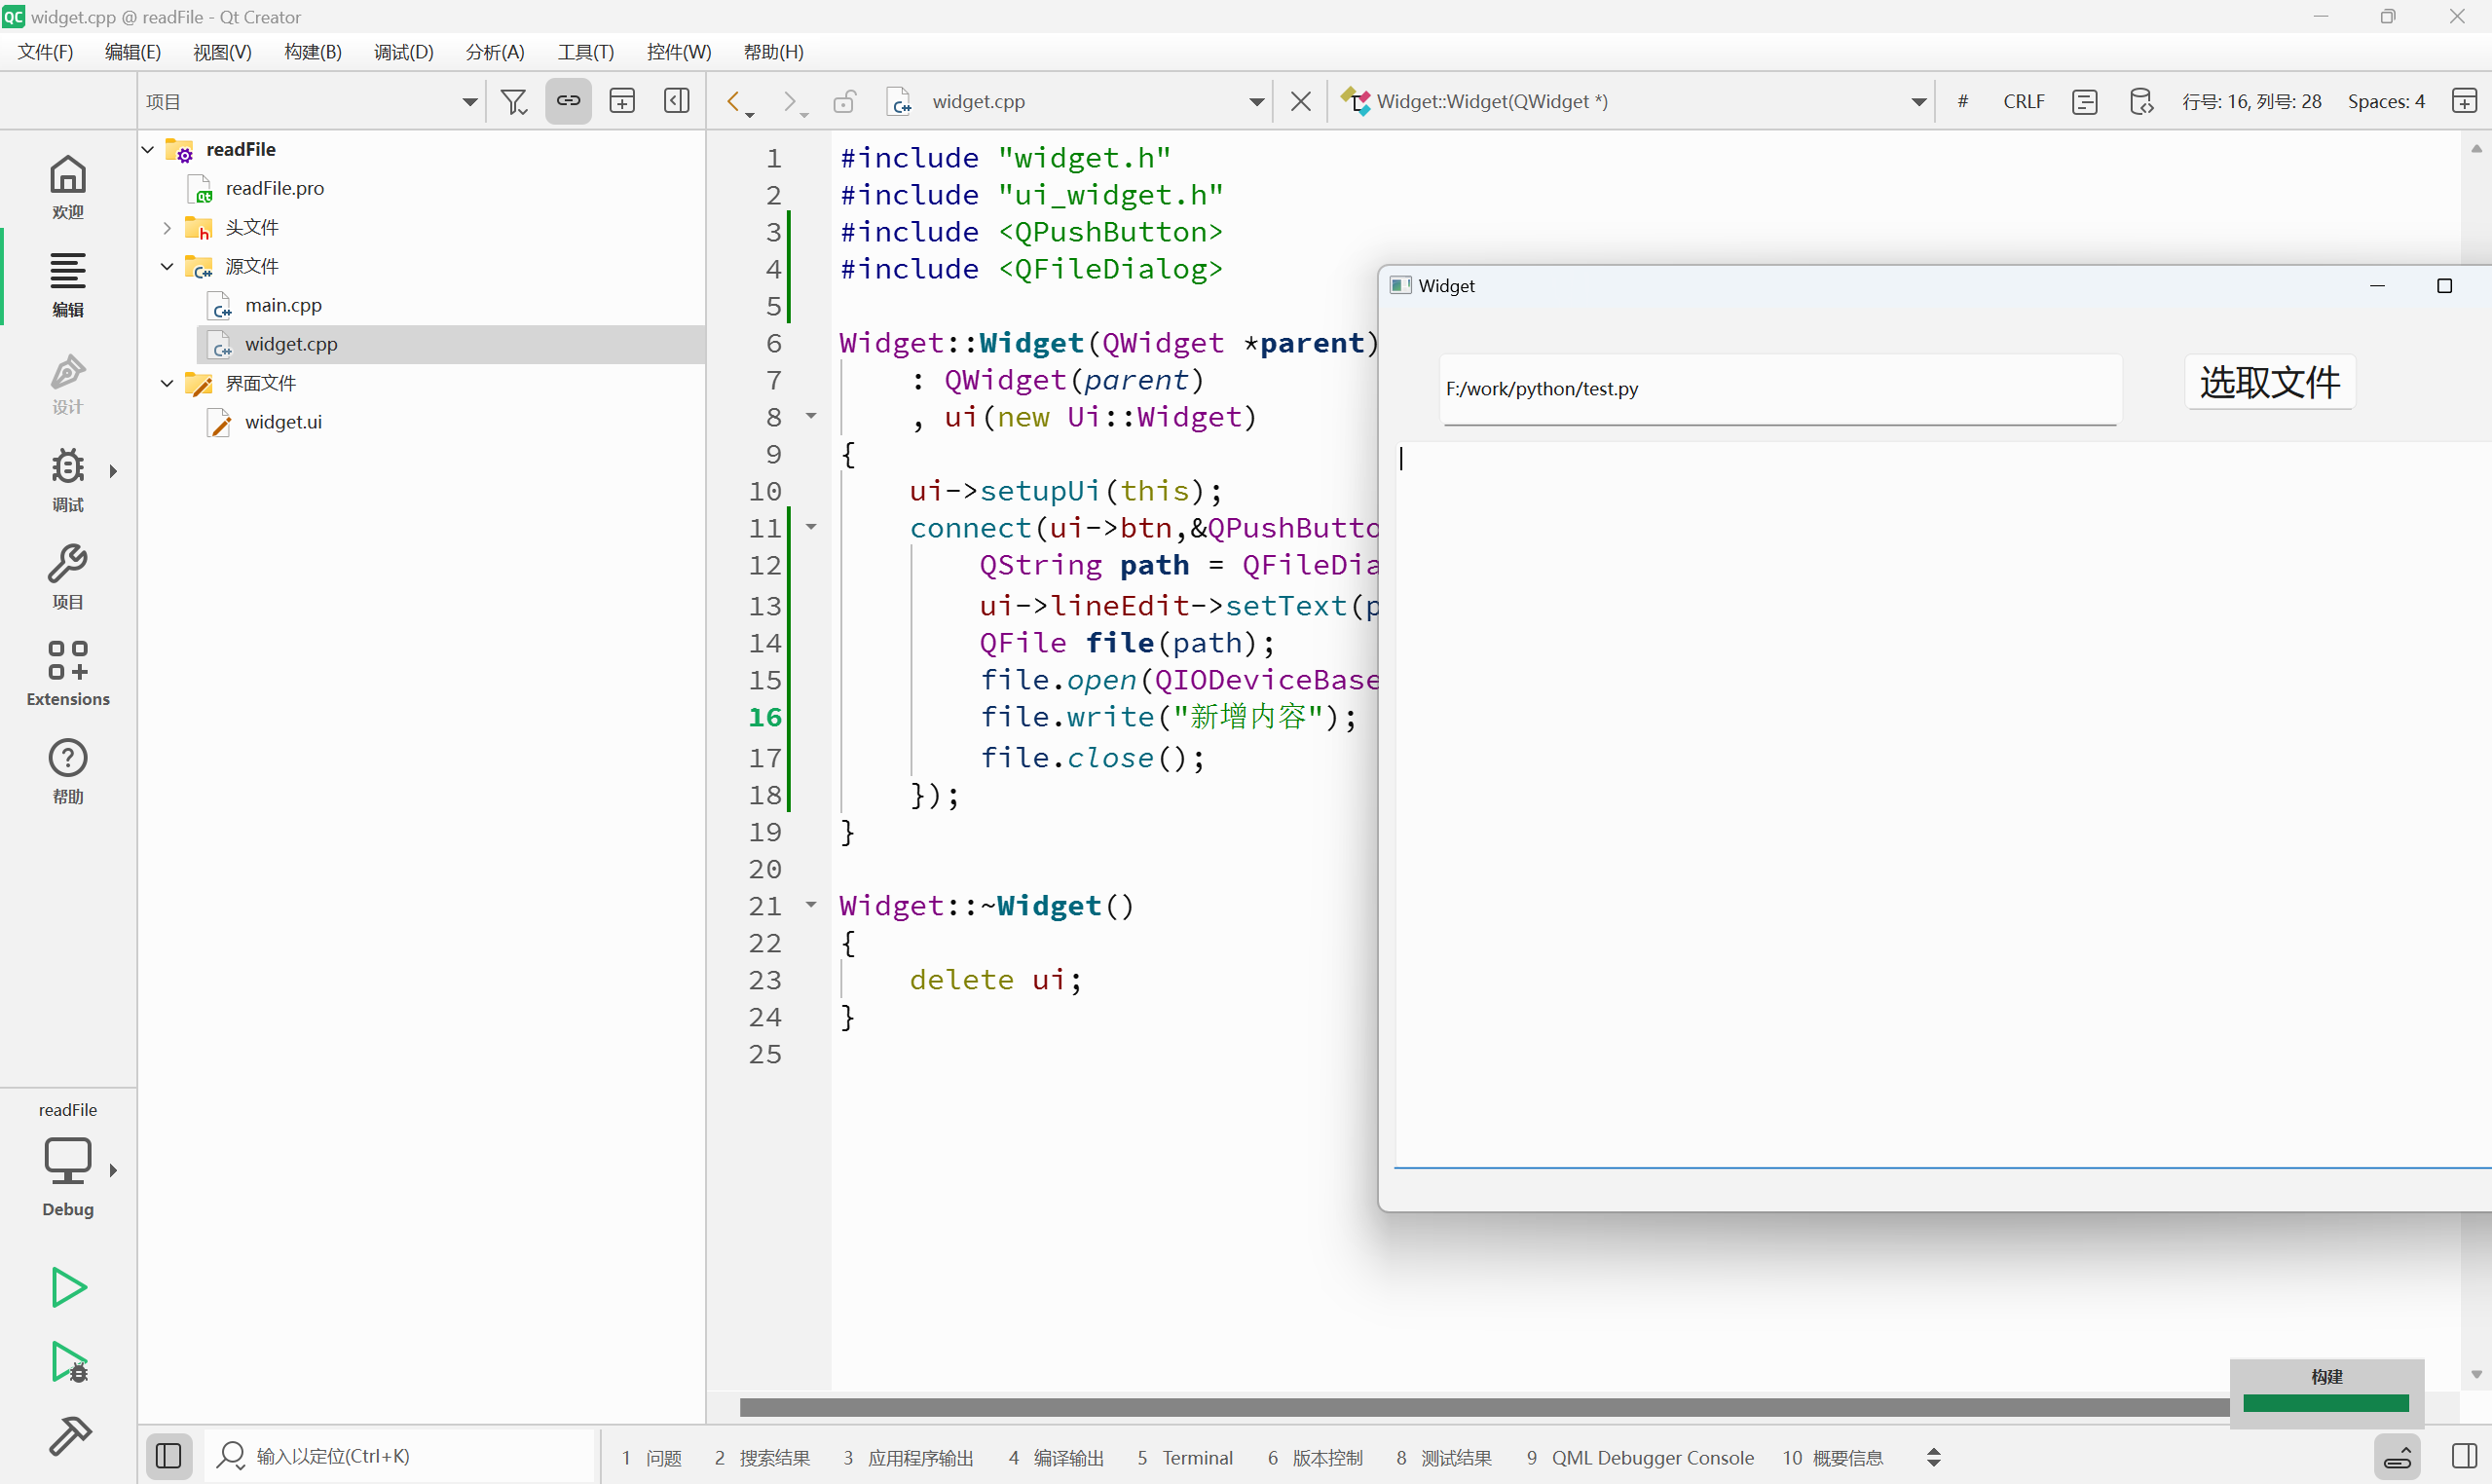Start debugging with the Run-Debug icon
The image size is (2492, 1484).
coord(68,1362)
